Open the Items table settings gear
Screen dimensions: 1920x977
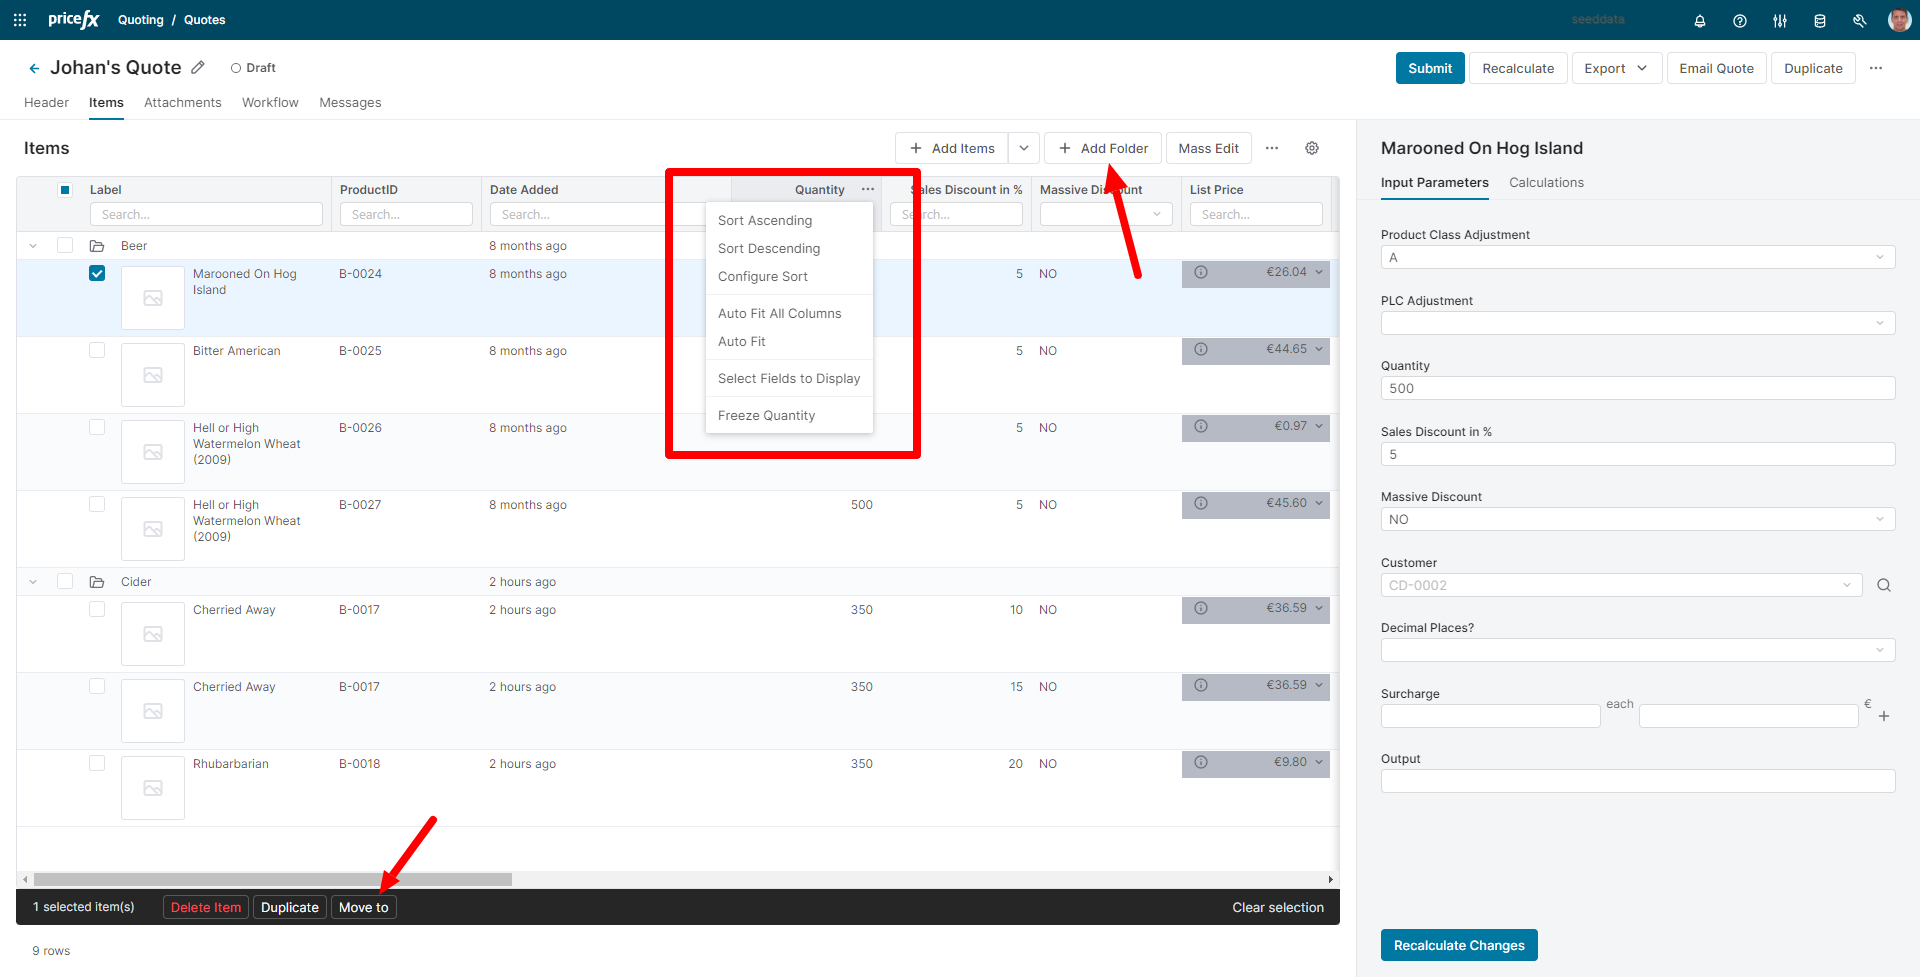point(1312,148)
